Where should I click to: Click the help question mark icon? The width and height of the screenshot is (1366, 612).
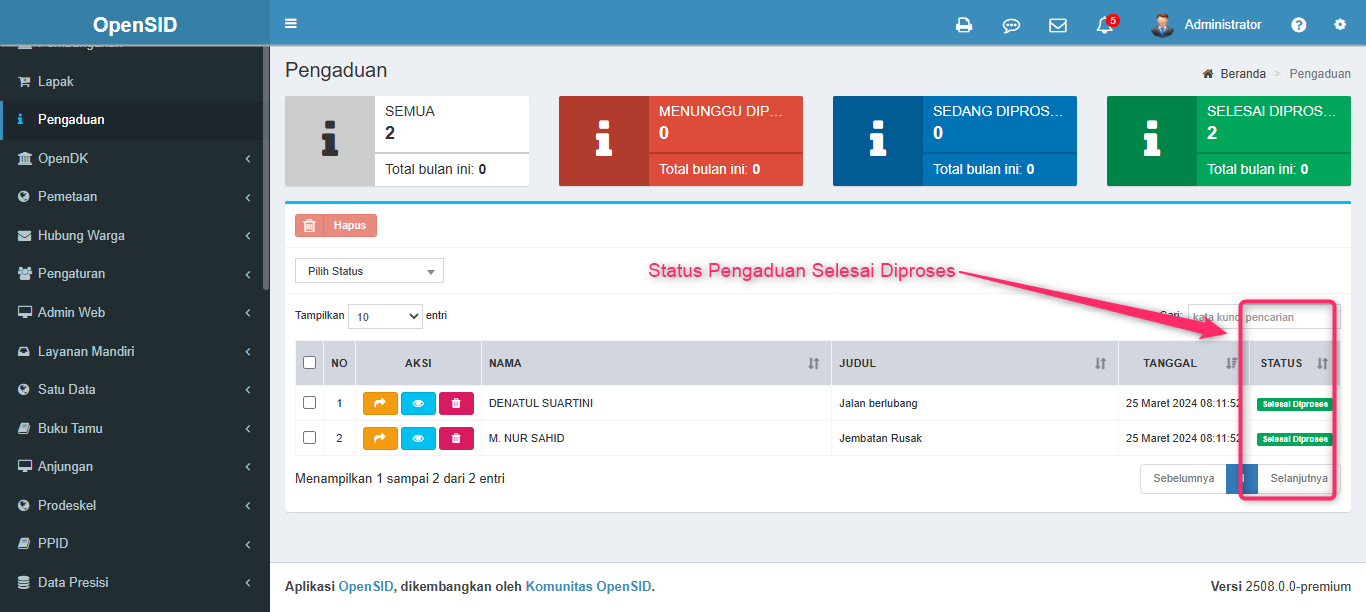(1298, 25)
